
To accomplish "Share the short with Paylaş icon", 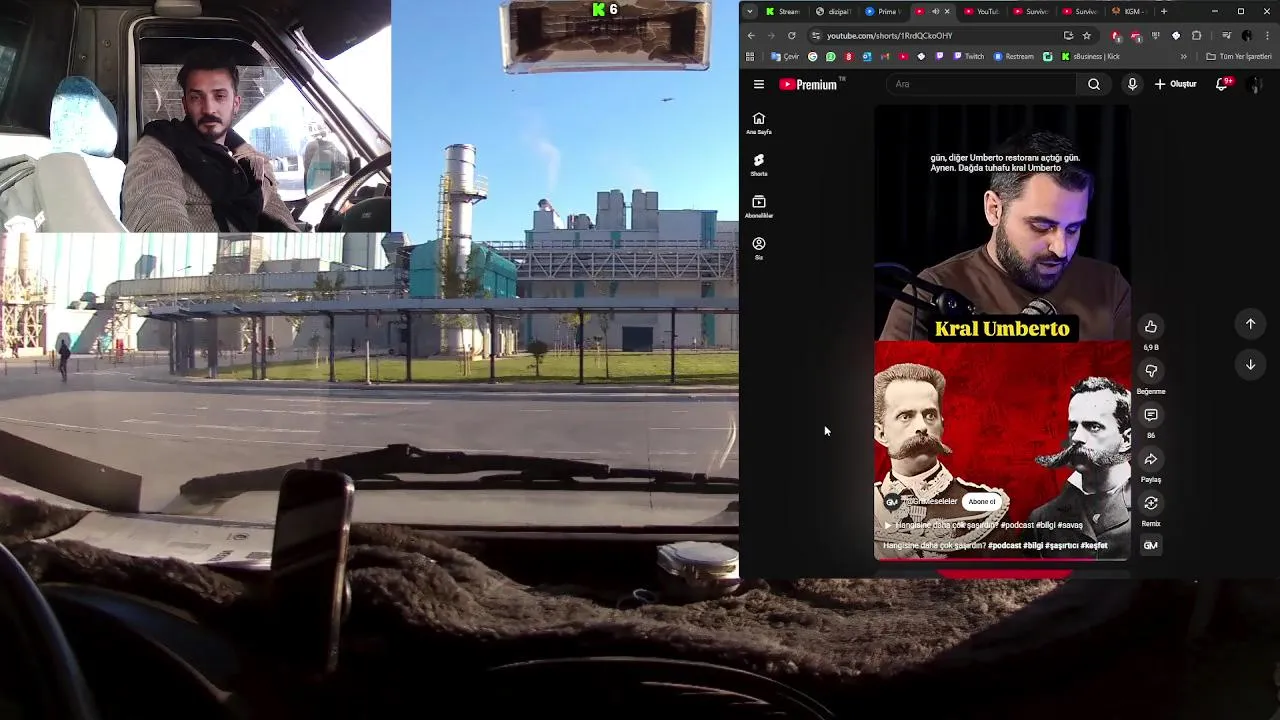I will 1151,459.
